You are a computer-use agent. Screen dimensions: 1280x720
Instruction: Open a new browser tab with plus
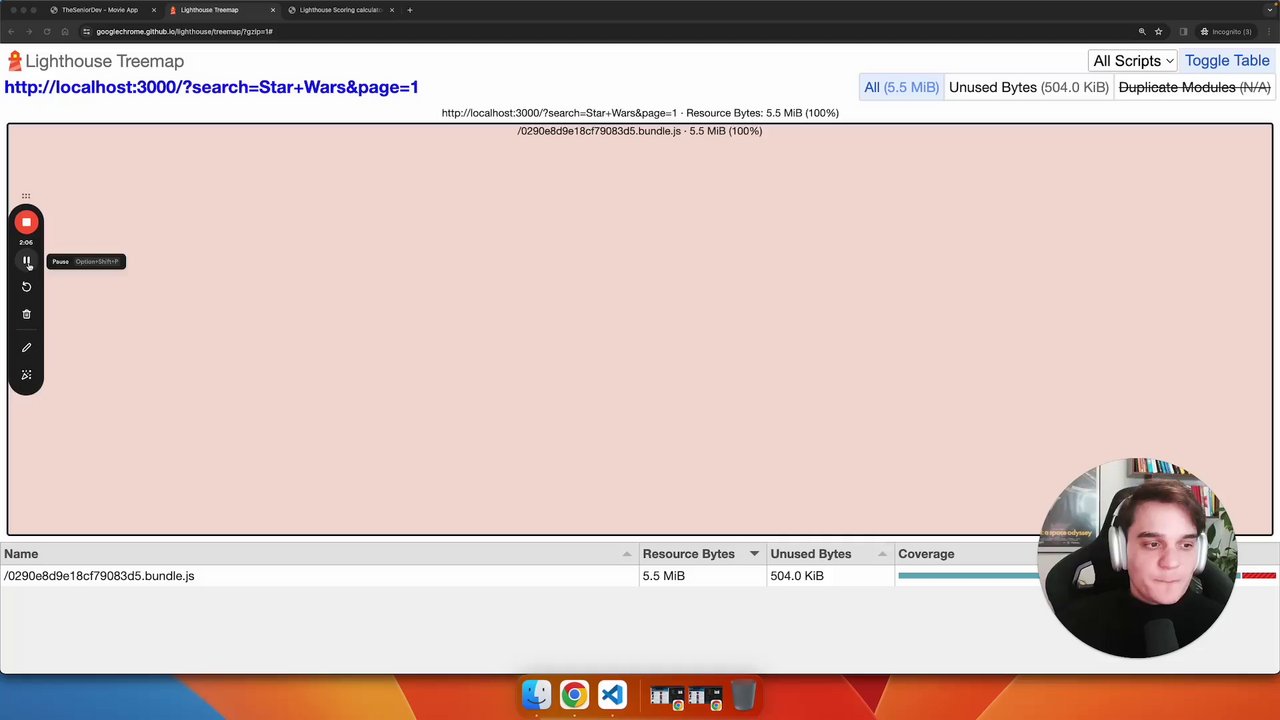coord(409,10)
